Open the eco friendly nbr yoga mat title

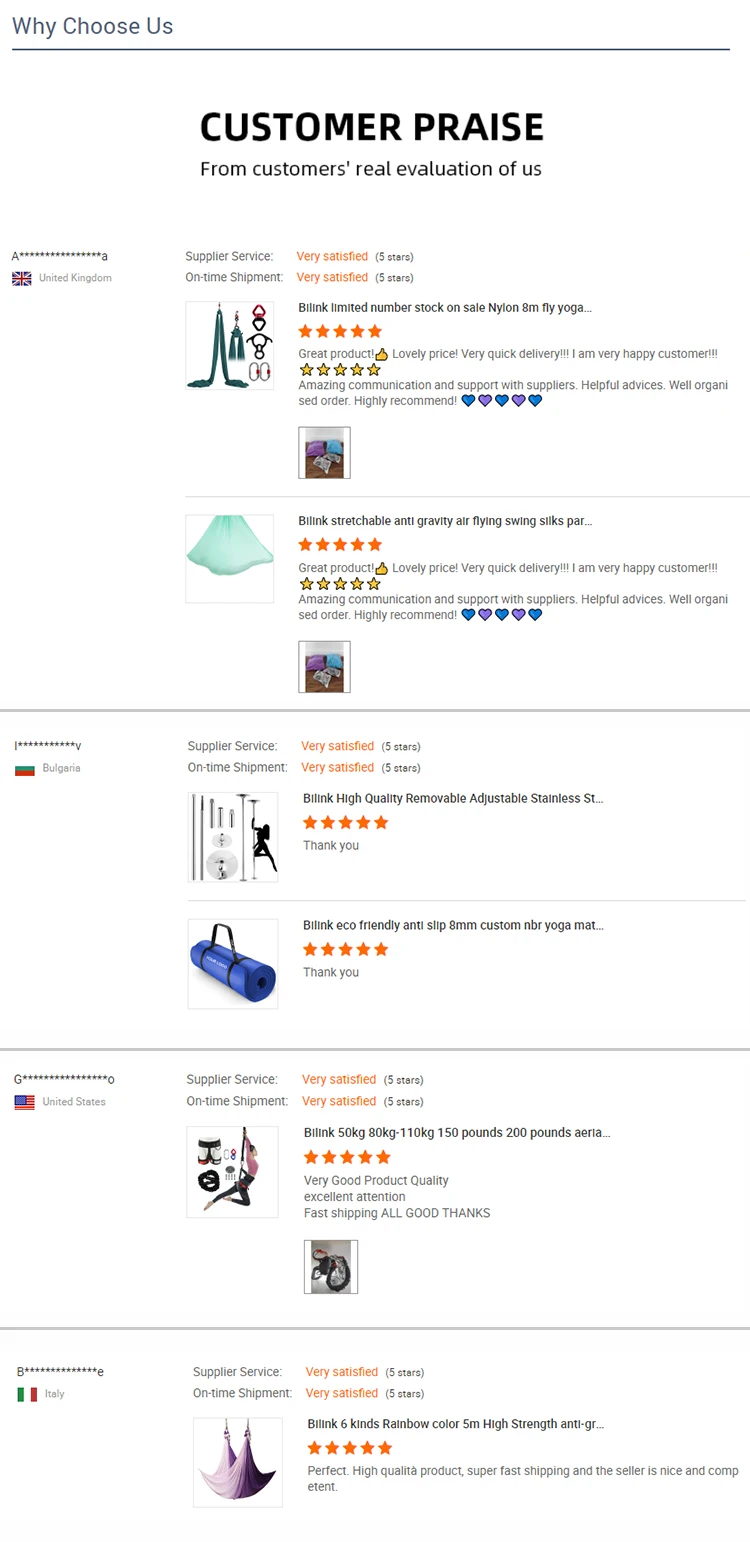[454, 925]
